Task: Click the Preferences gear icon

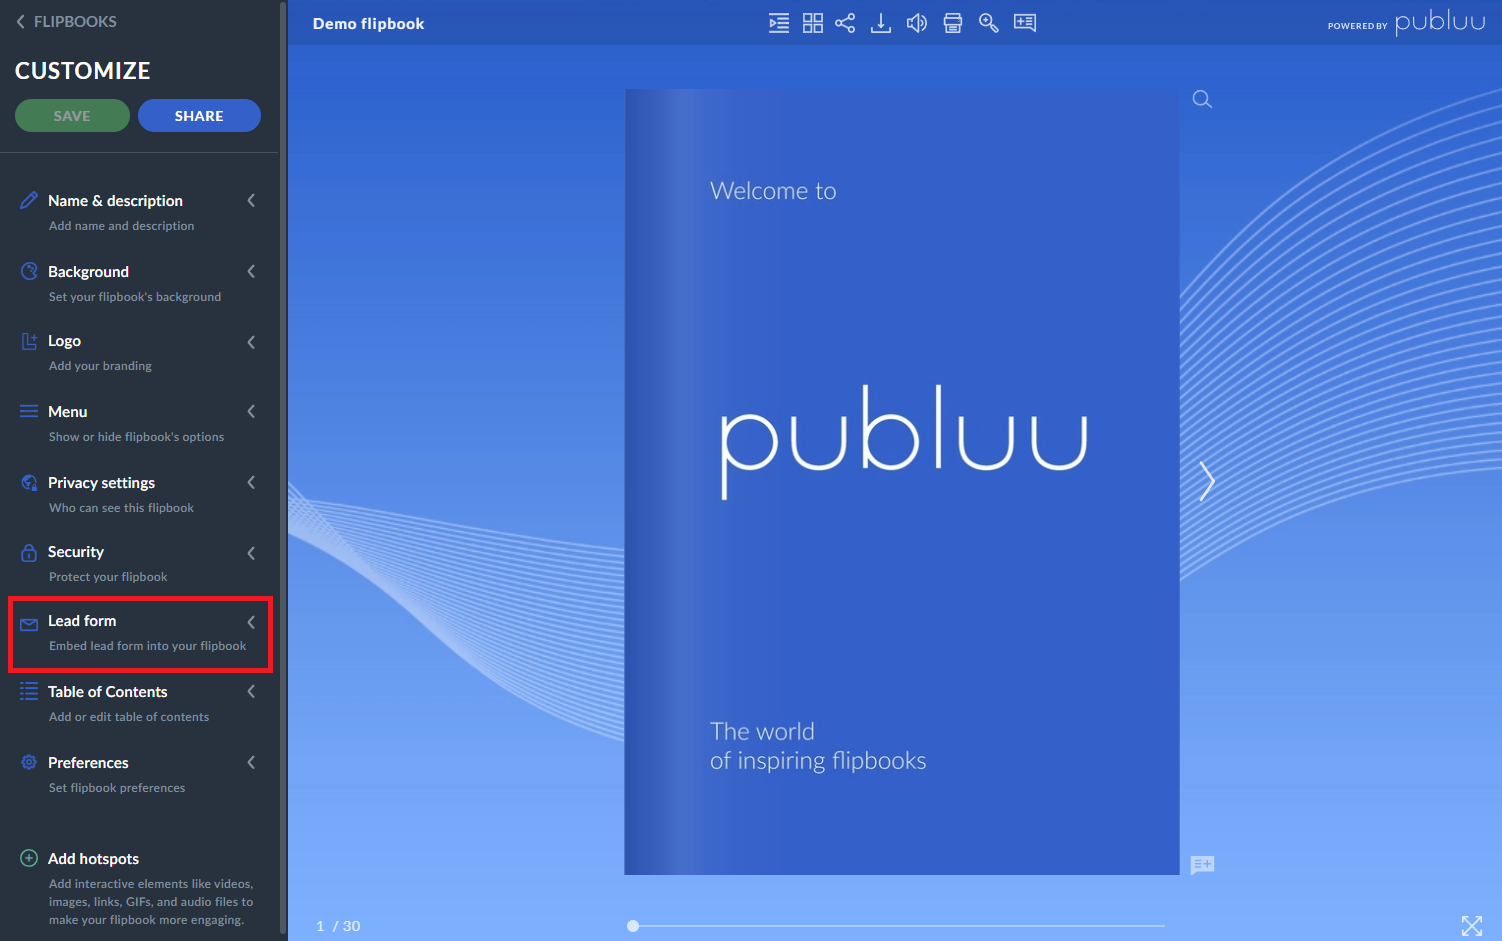Action: tap(29, 762)
